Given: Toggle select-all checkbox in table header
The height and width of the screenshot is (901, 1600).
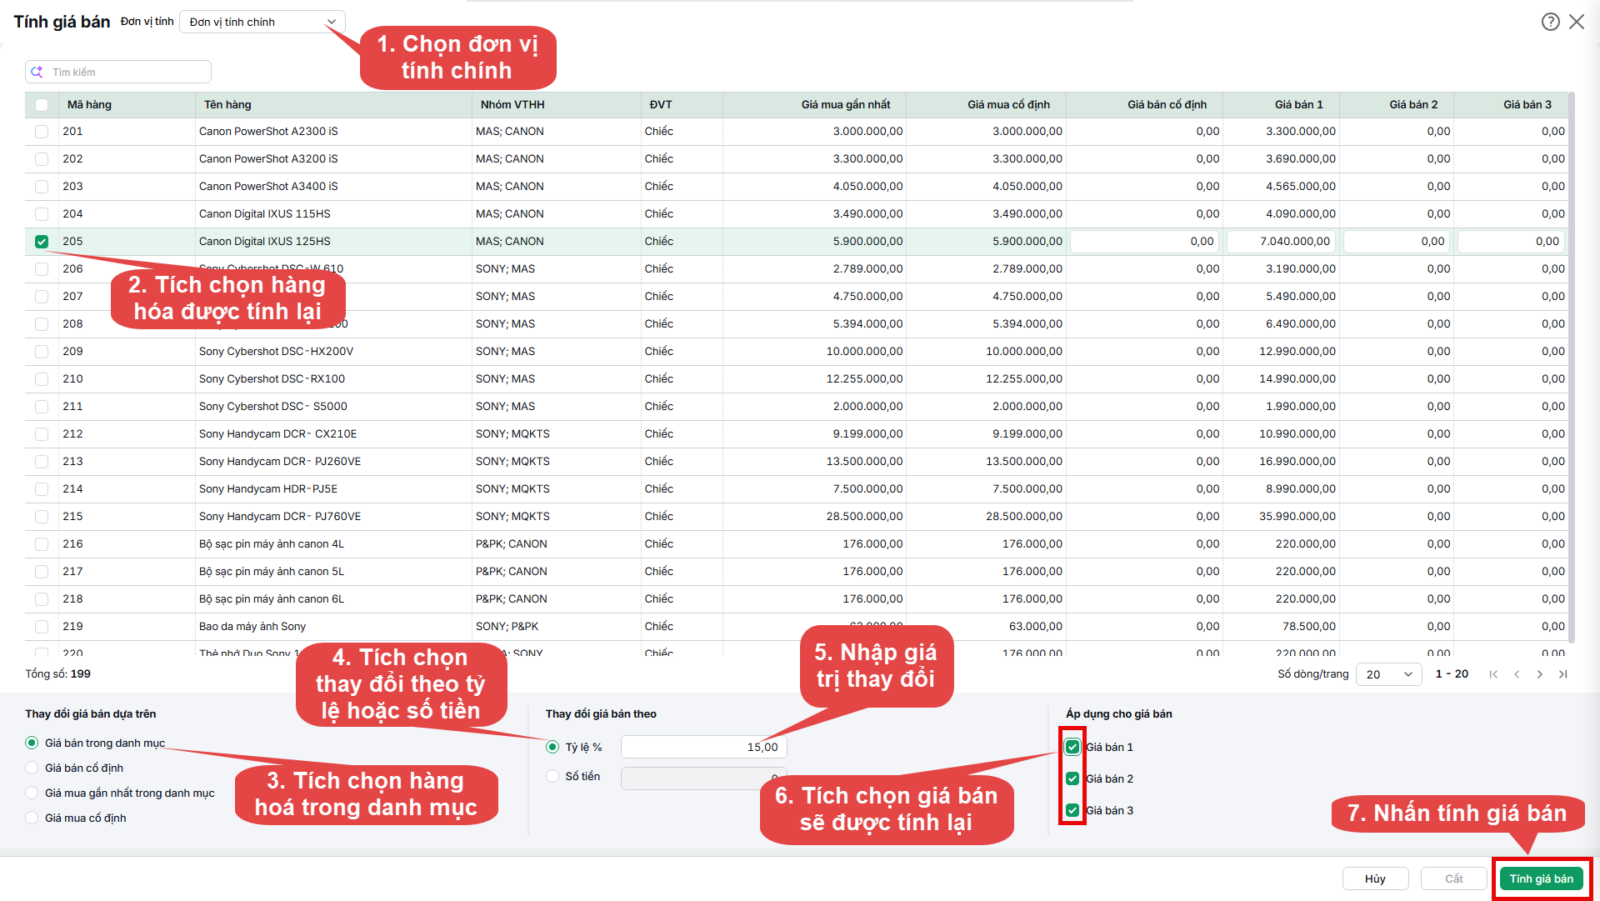Looking at the screenshot, I should click(x=41, y=105).
